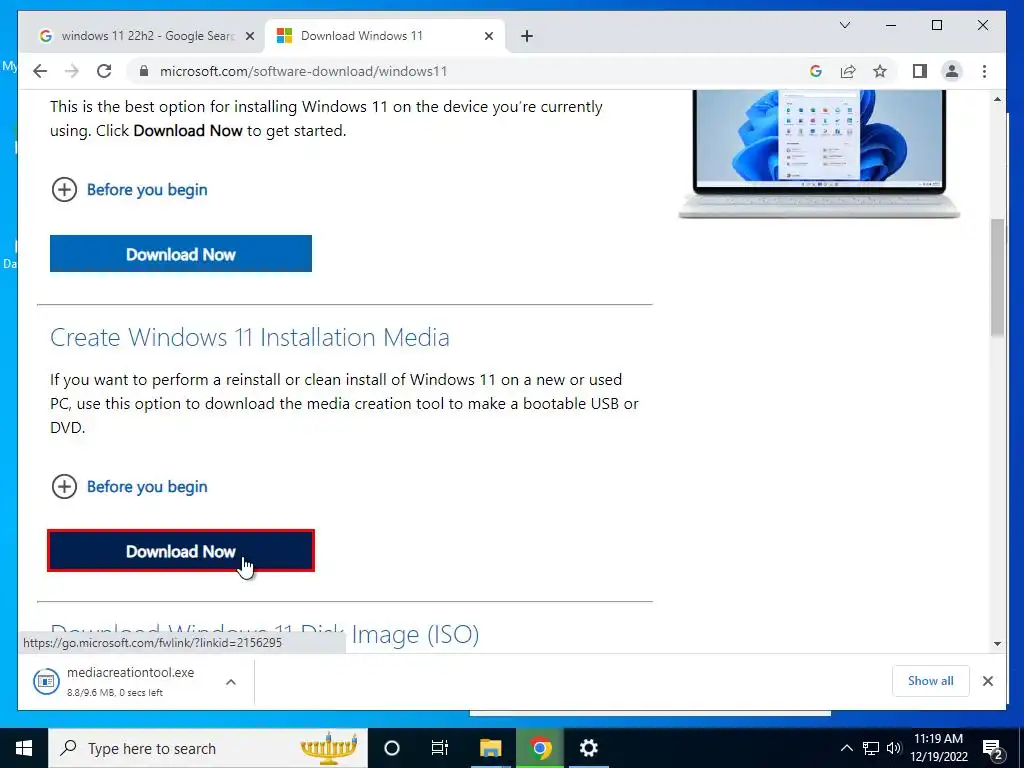
Task: Click the scrollbar up arrow
Action: pos(997,99)
